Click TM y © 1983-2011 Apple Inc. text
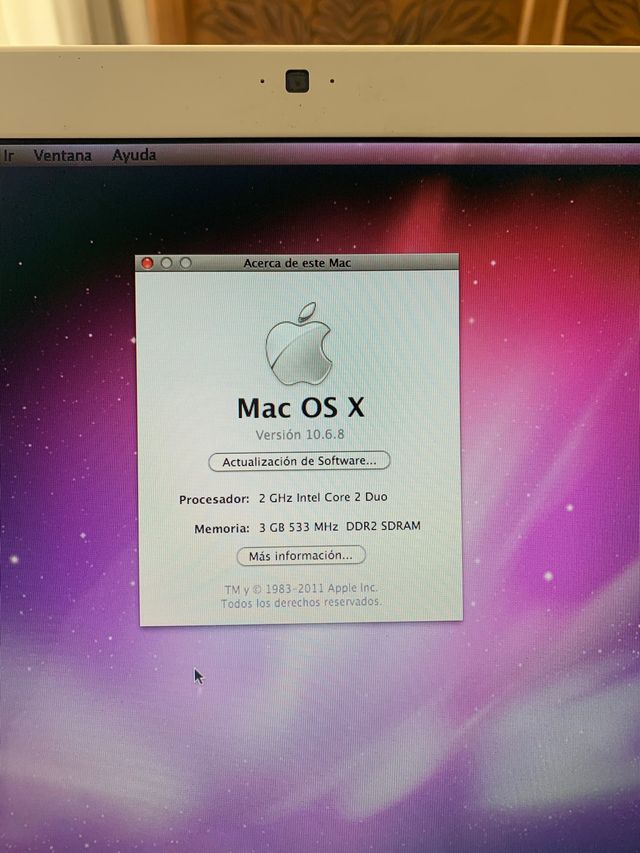 pos(301,589)
